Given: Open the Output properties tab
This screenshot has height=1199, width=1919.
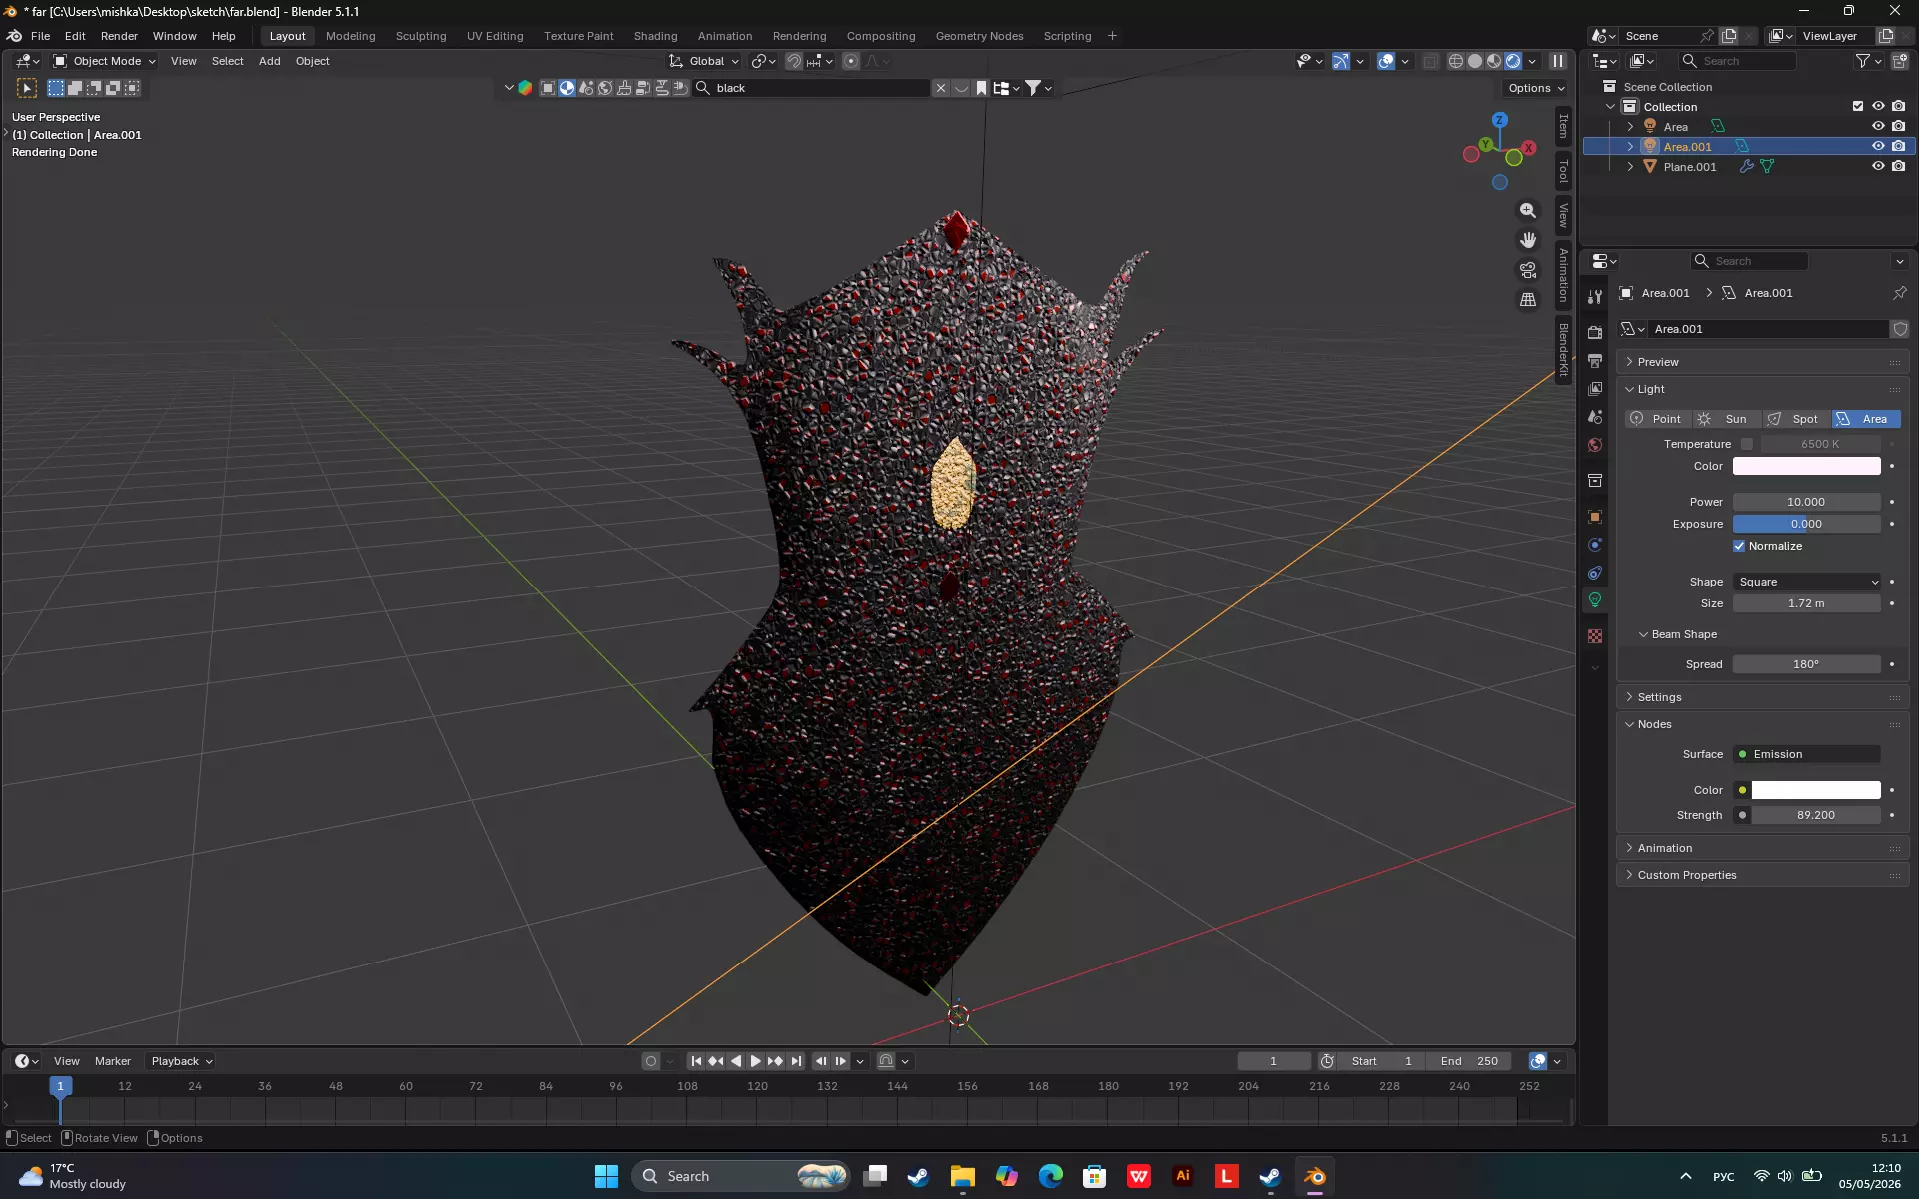Looking at the screenshot, I should 1595,360.
